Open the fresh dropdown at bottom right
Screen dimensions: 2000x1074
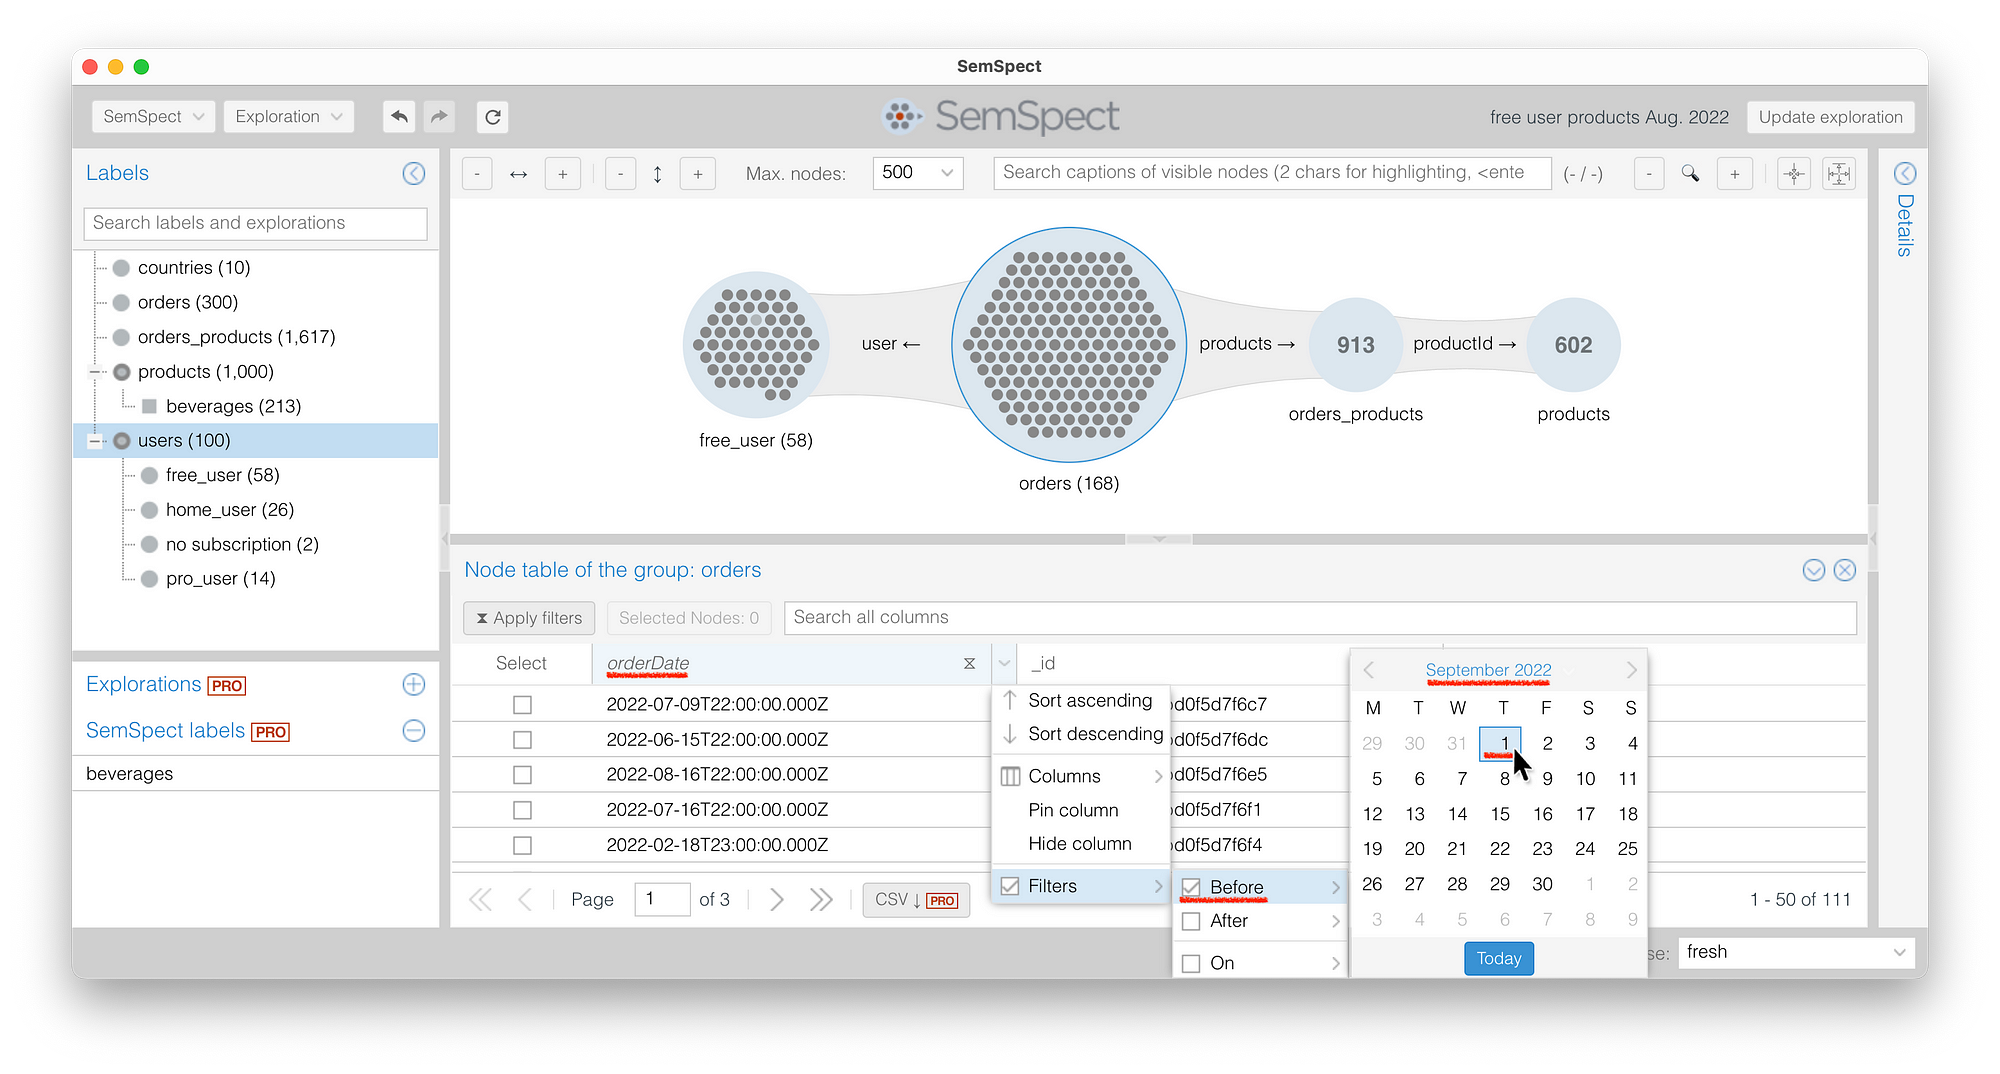1795,952
